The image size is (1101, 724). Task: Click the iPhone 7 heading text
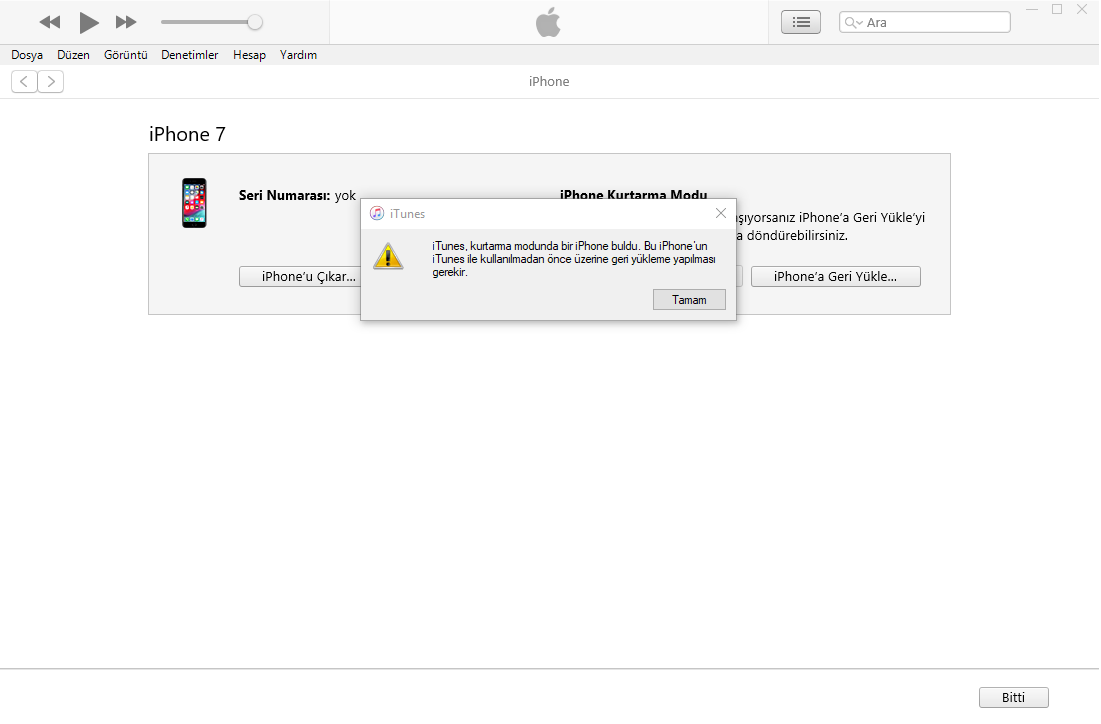pos(187,134)
